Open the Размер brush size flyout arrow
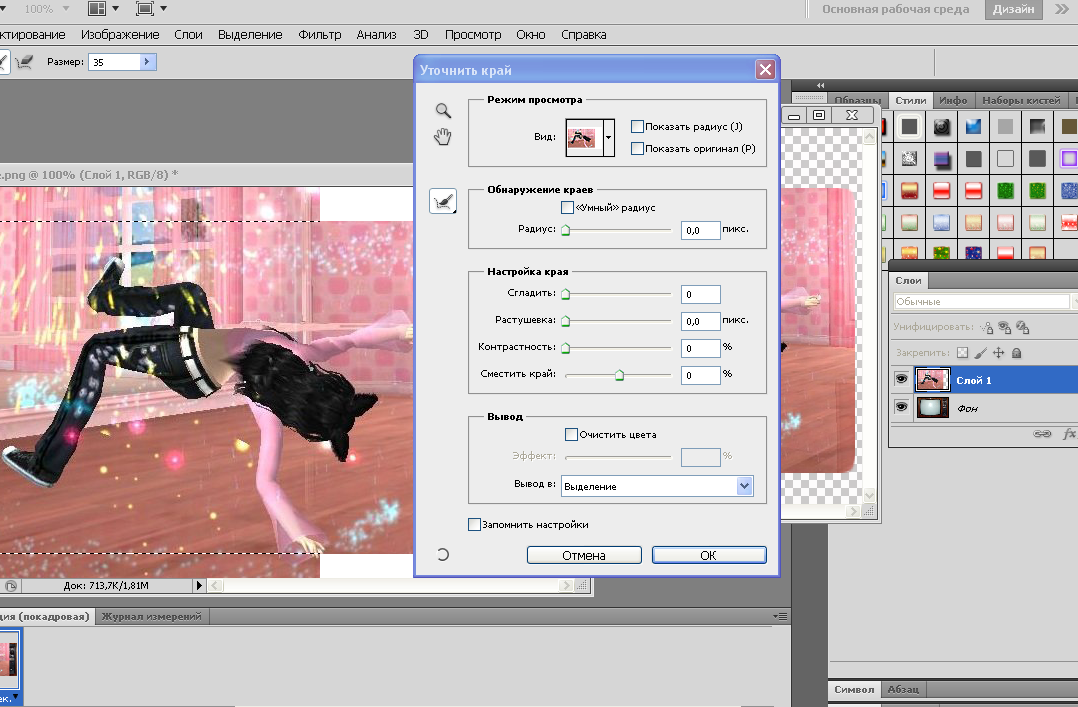 click(x=148, y=62)
